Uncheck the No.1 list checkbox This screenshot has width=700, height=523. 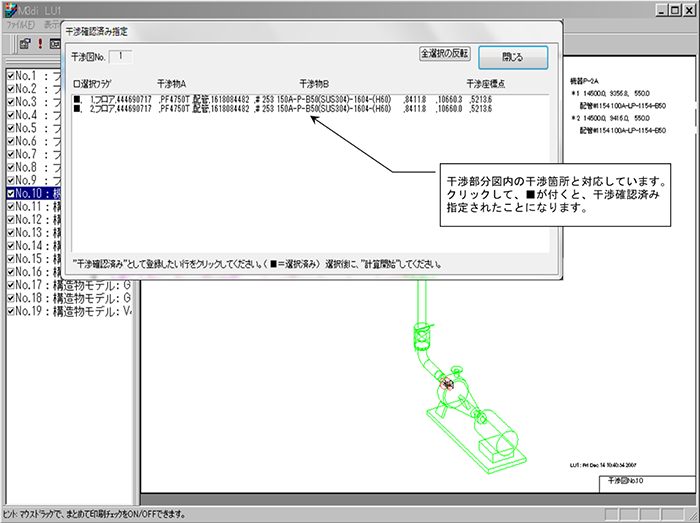(10, 75)
